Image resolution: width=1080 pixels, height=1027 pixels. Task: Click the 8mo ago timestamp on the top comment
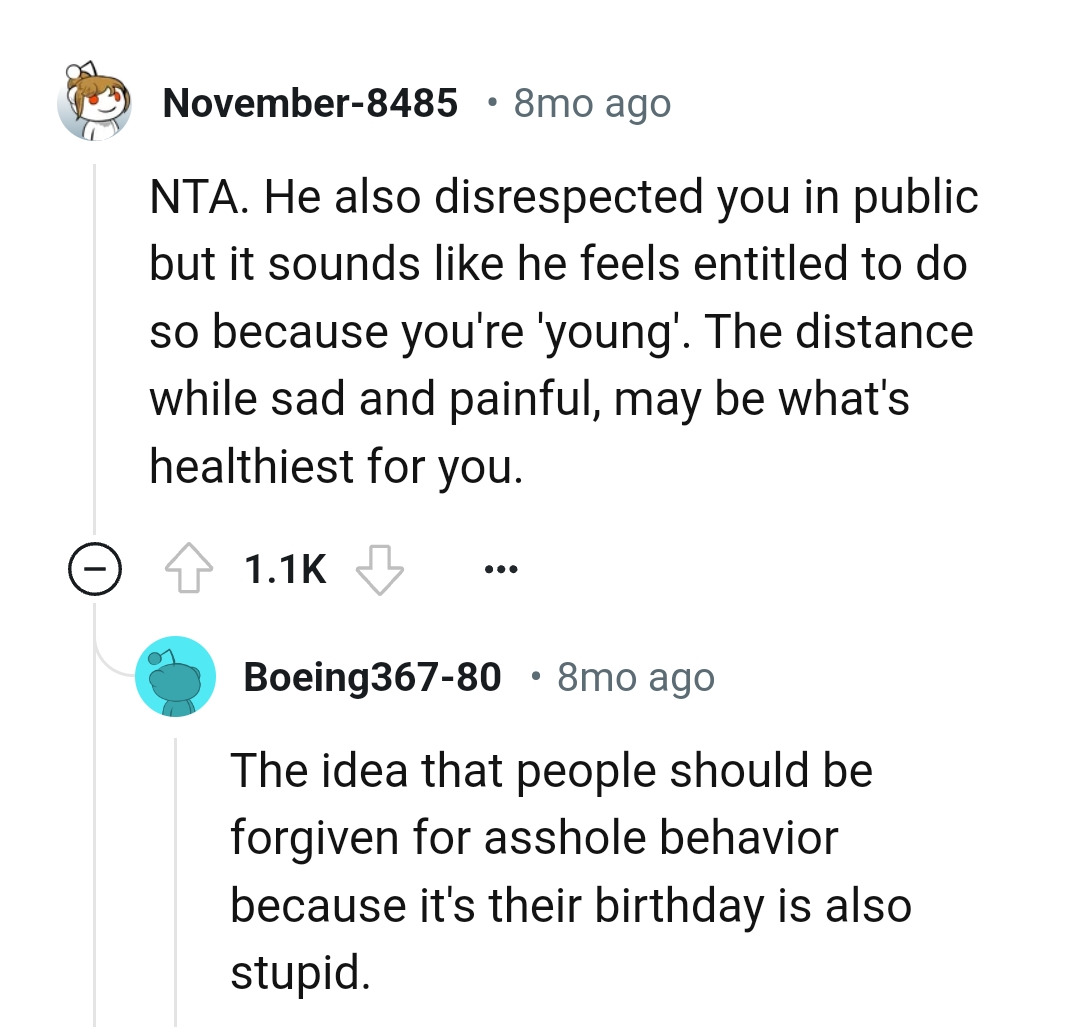(x=592, y=103)
